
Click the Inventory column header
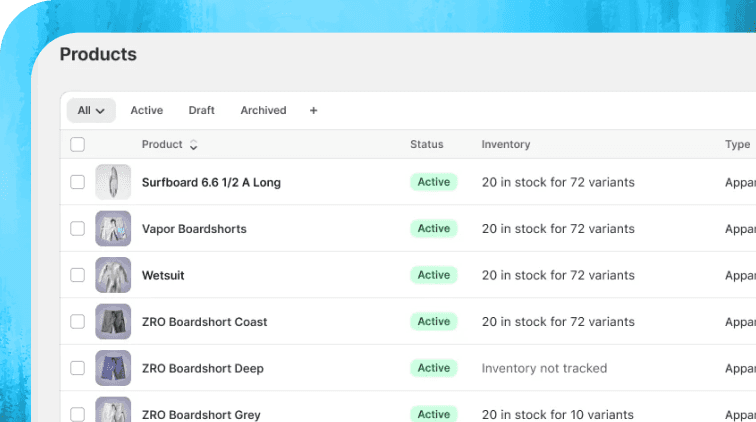505,145
